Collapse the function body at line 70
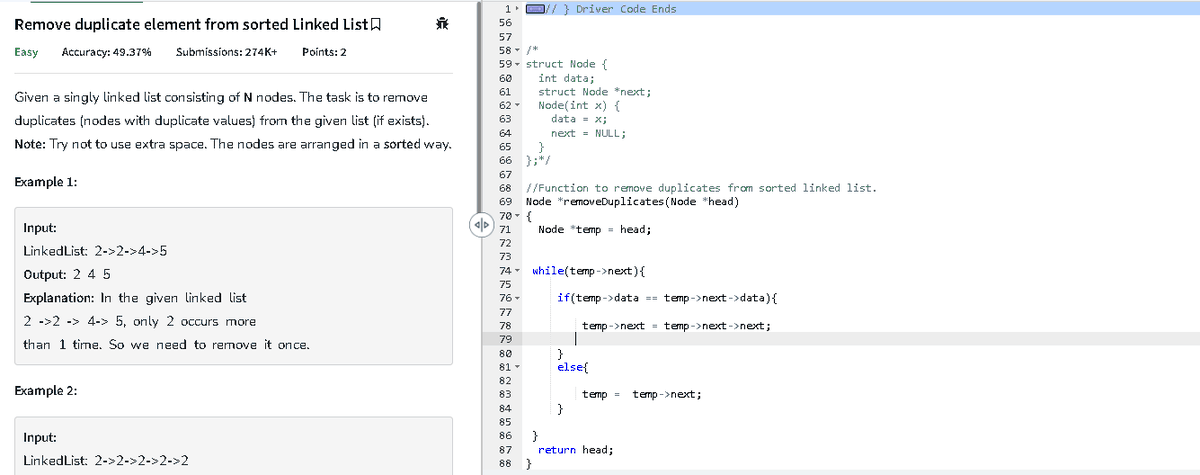Viewport: 1200px width, 475px height. 517,216
